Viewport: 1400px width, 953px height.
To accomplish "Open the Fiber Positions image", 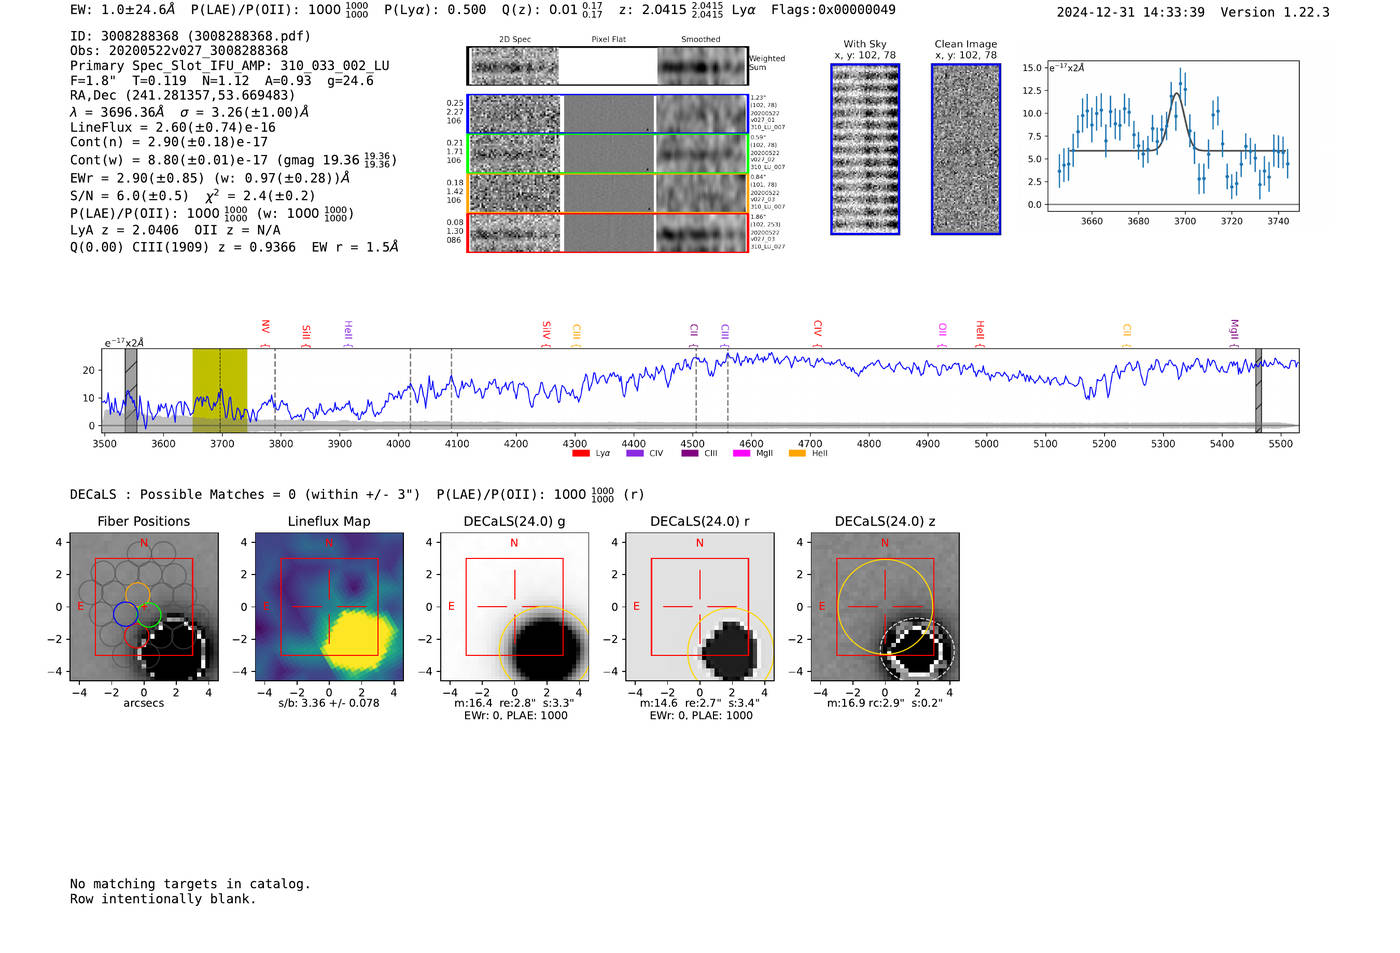I will pos(144,607).
